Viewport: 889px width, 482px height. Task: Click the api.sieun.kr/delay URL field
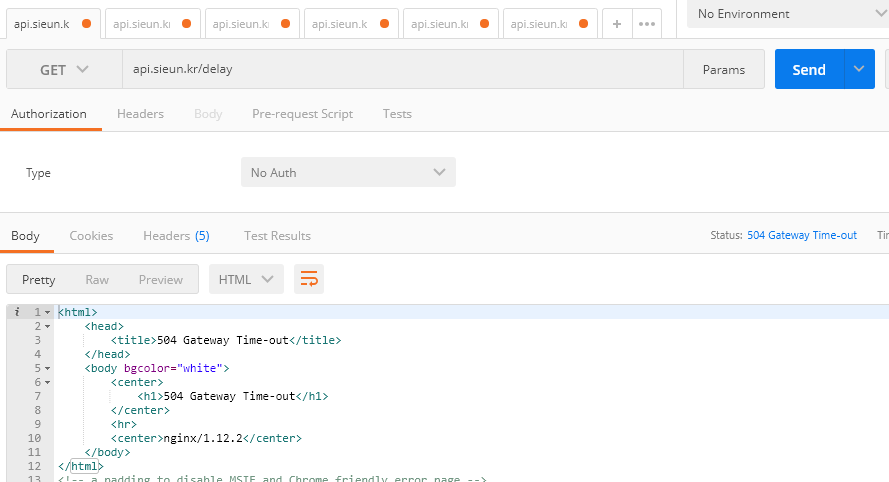coord(403,69)
